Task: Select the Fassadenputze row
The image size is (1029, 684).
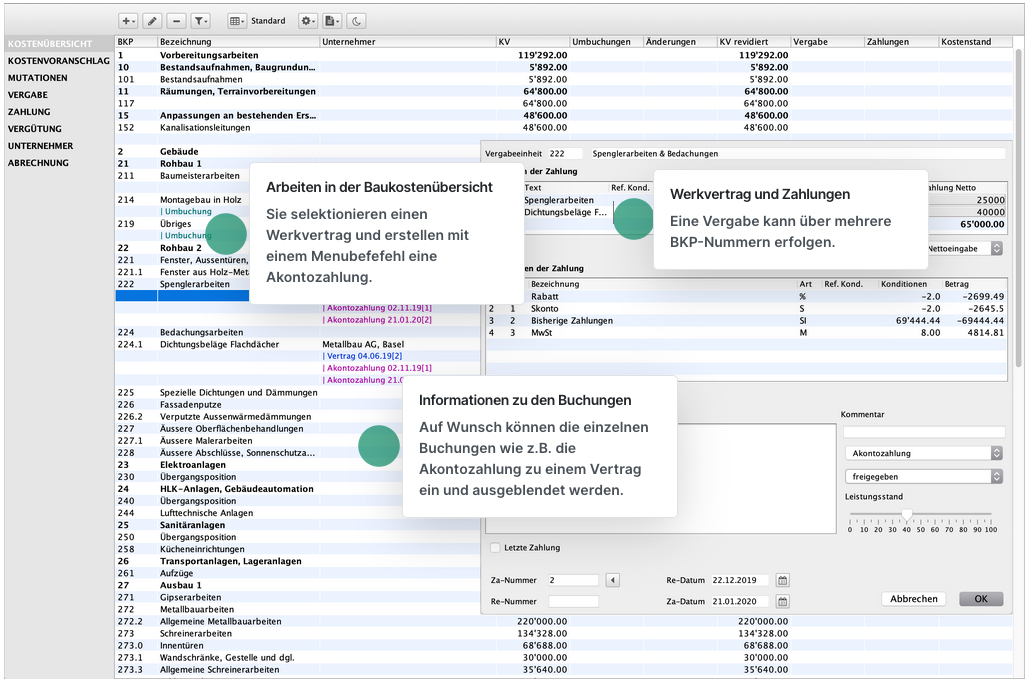Action: pyautogui.click(x=298, y=405)
